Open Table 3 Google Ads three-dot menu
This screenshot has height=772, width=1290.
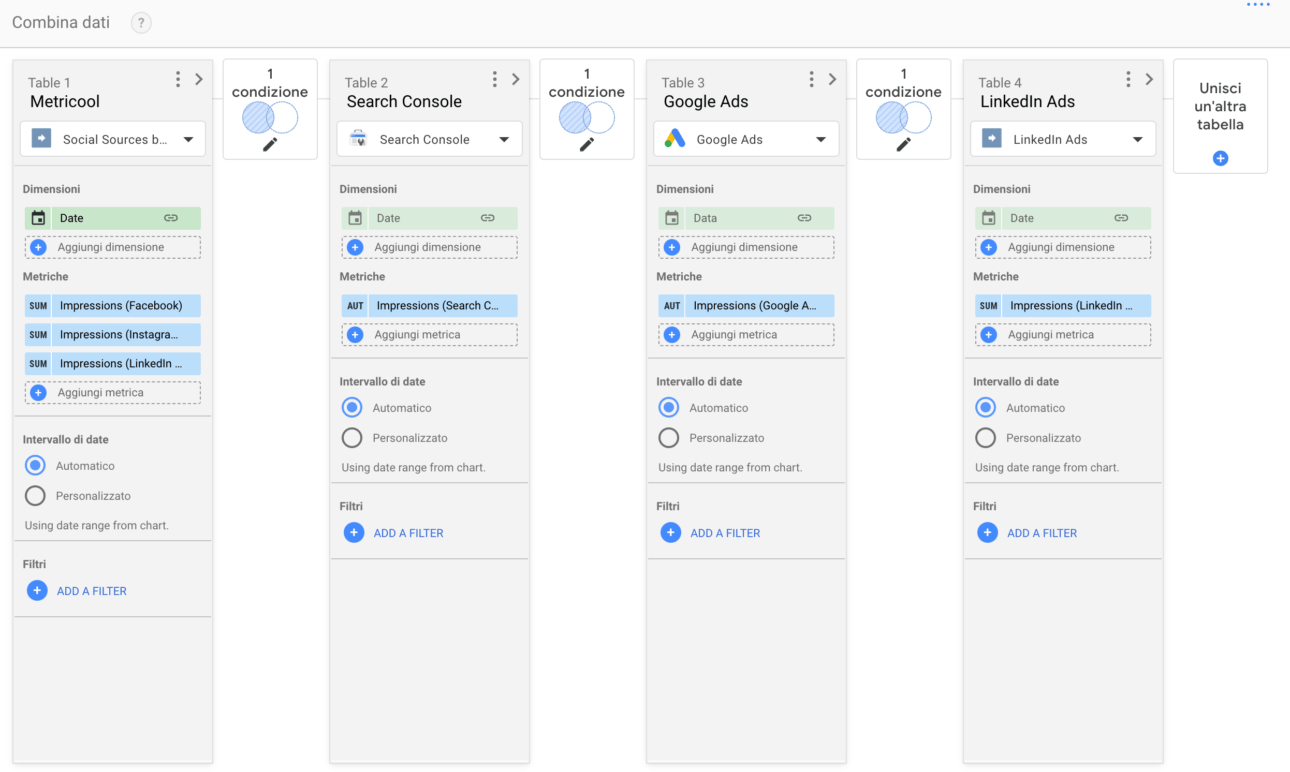pos(812,79)
